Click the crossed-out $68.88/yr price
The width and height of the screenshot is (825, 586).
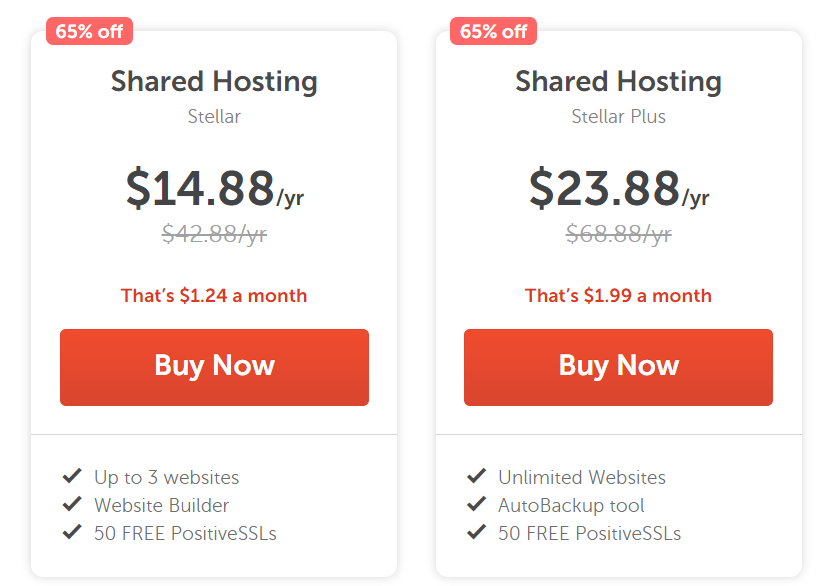coord(618,234)
